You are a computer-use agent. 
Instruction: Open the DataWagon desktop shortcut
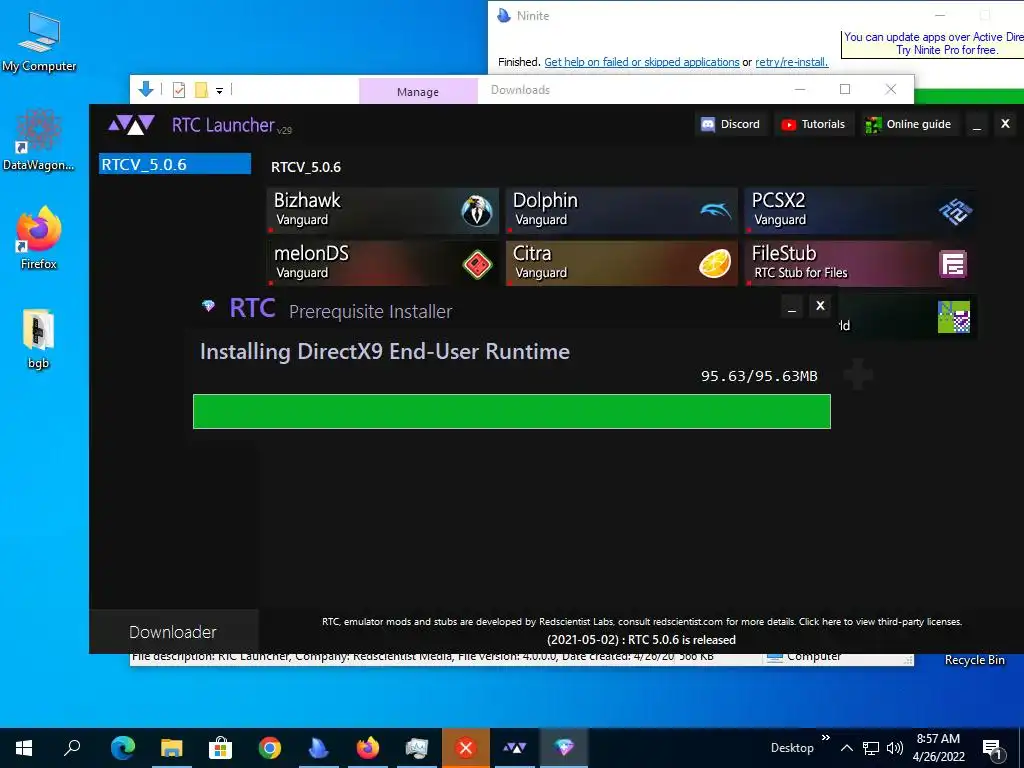(x=39, y=140)
